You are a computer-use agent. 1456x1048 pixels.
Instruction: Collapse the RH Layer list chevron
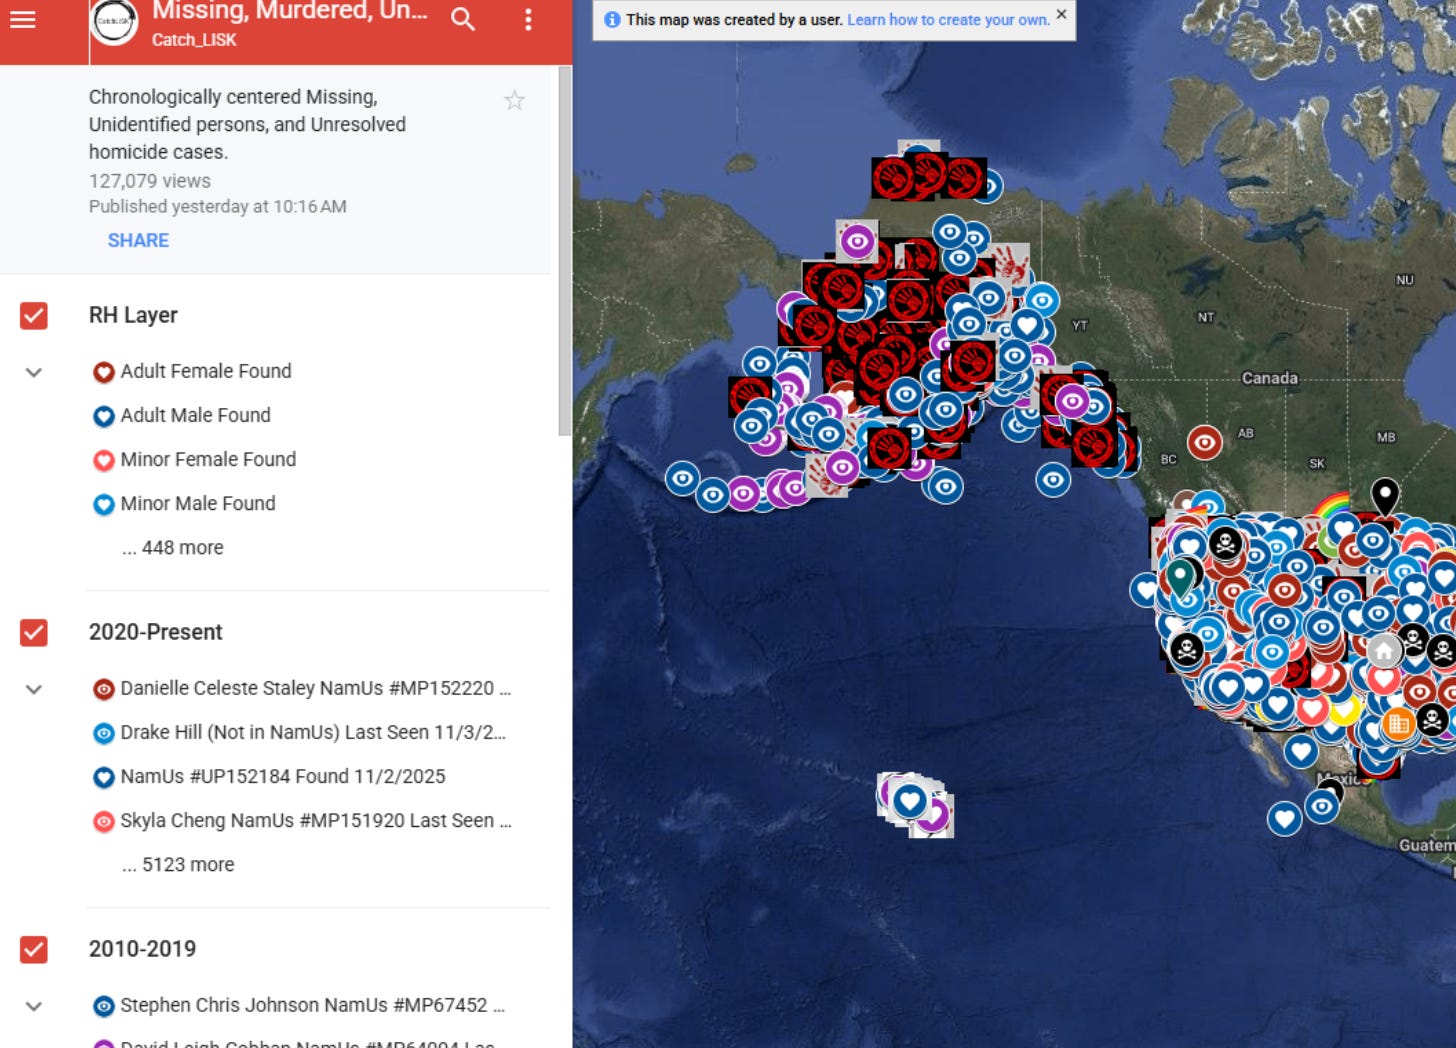[34, 373]
